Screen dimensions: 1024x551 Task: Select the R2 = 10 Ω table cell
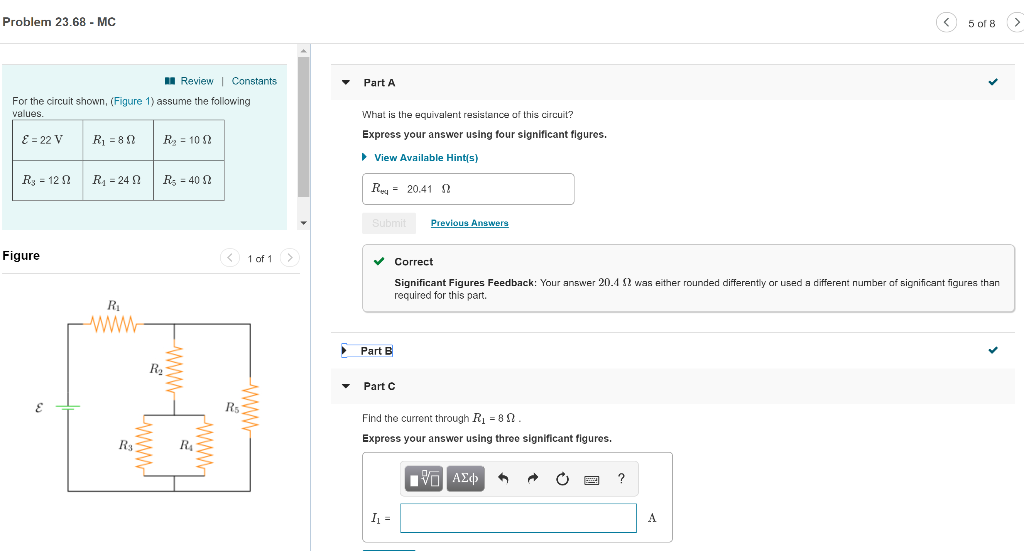coord(189,140)
